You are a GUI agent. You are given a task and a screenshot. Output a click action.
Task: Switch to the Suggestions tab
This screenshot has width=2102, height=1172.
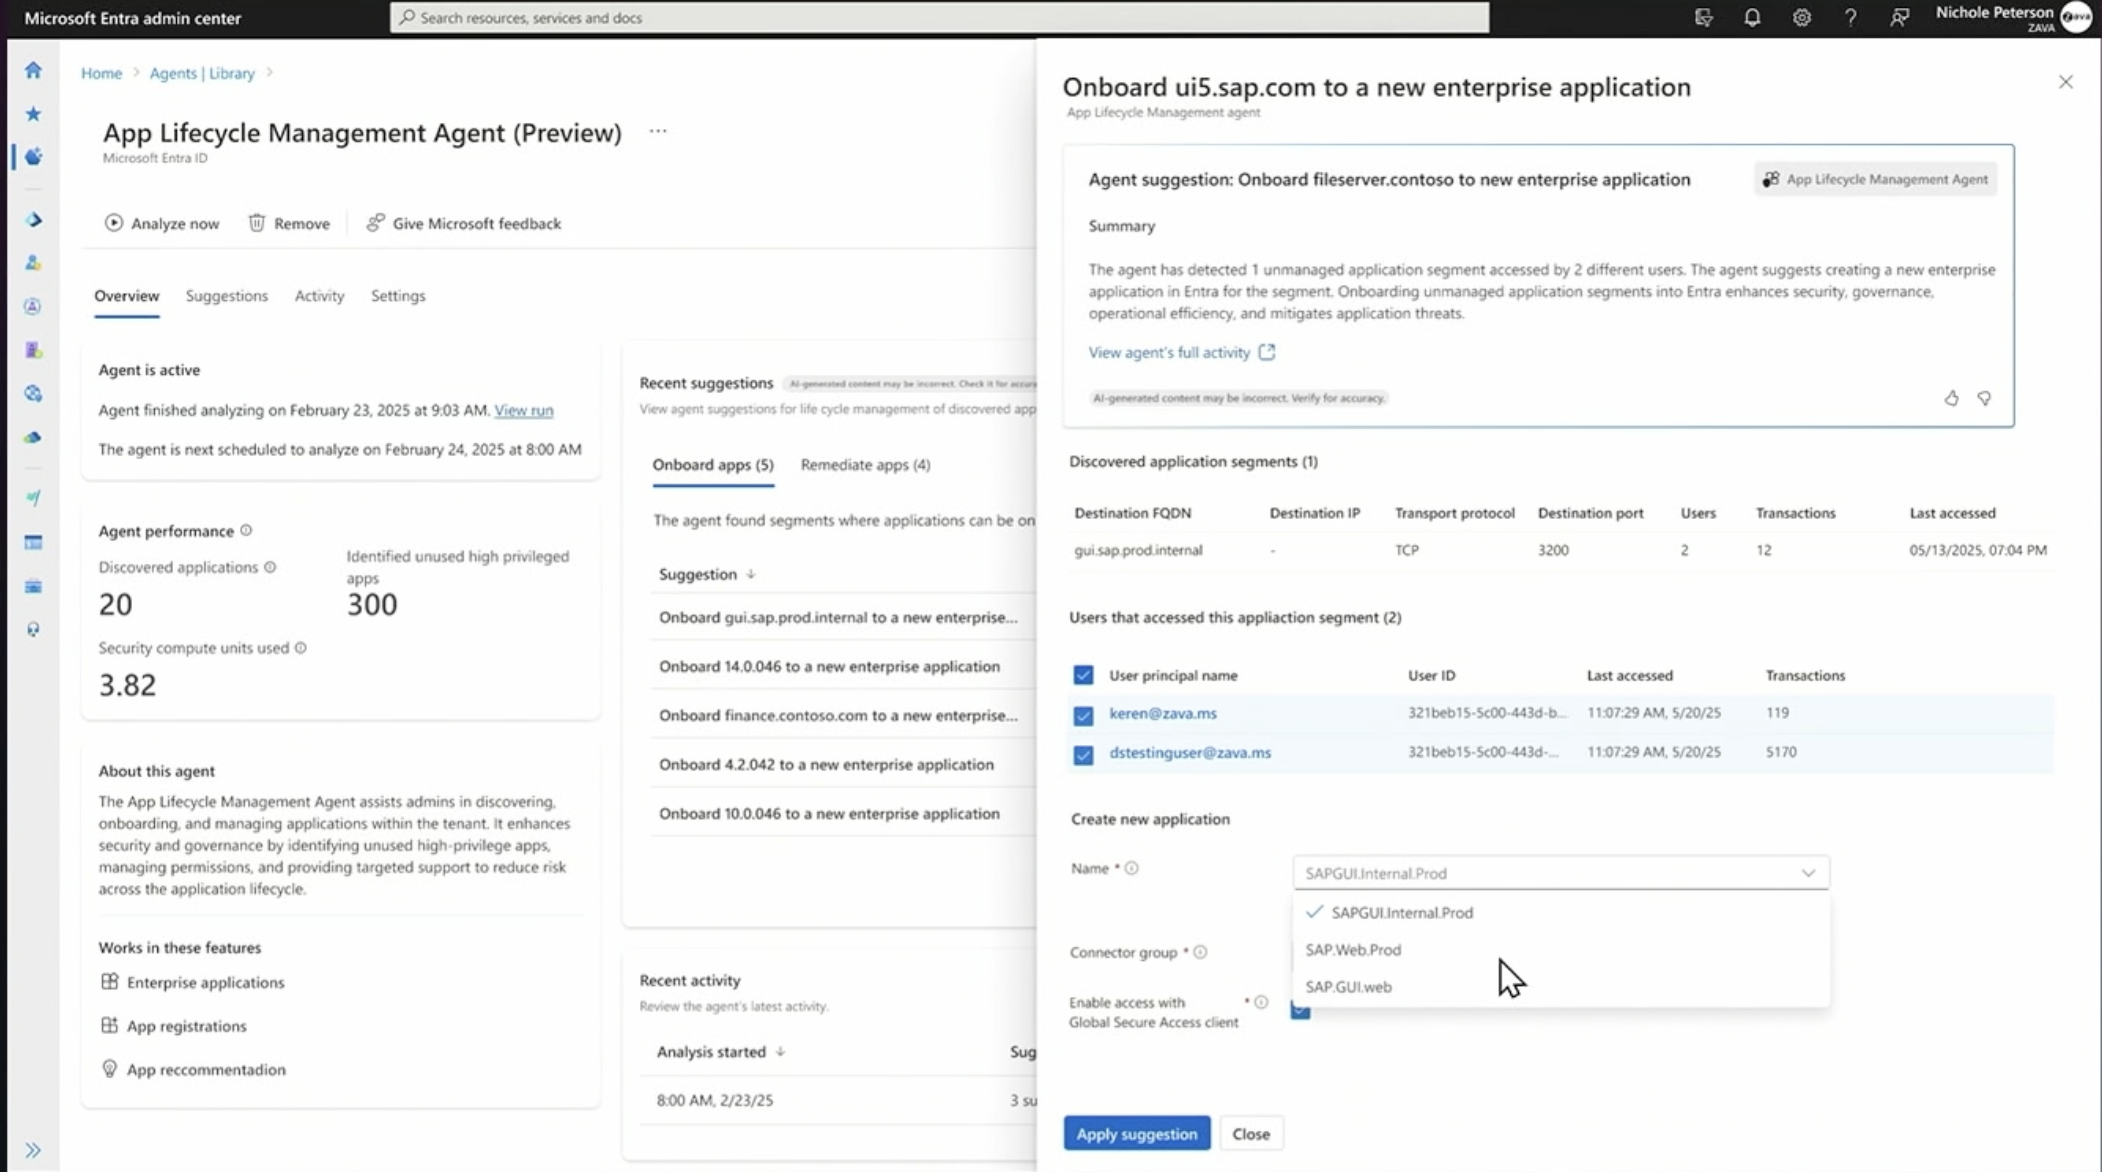[x=227, y=296]
